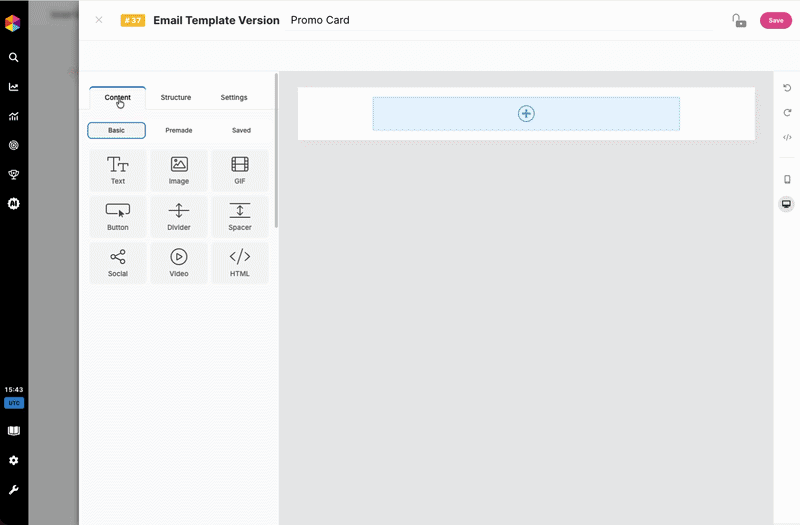Select the Social content block

coord(118,262)
